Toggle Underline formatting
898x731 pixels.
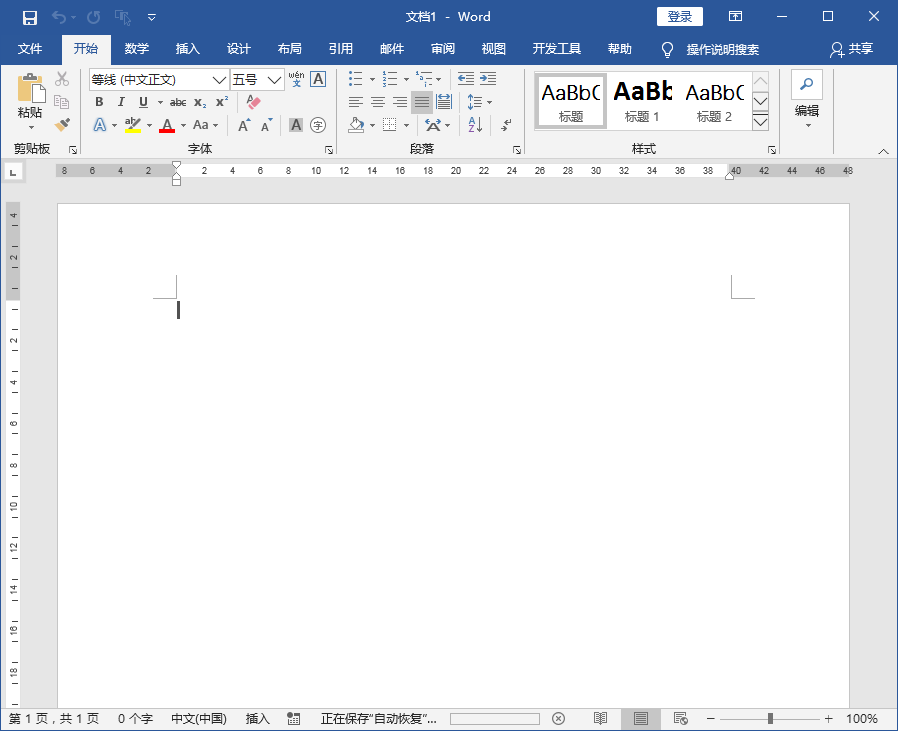tap(143, 102)
